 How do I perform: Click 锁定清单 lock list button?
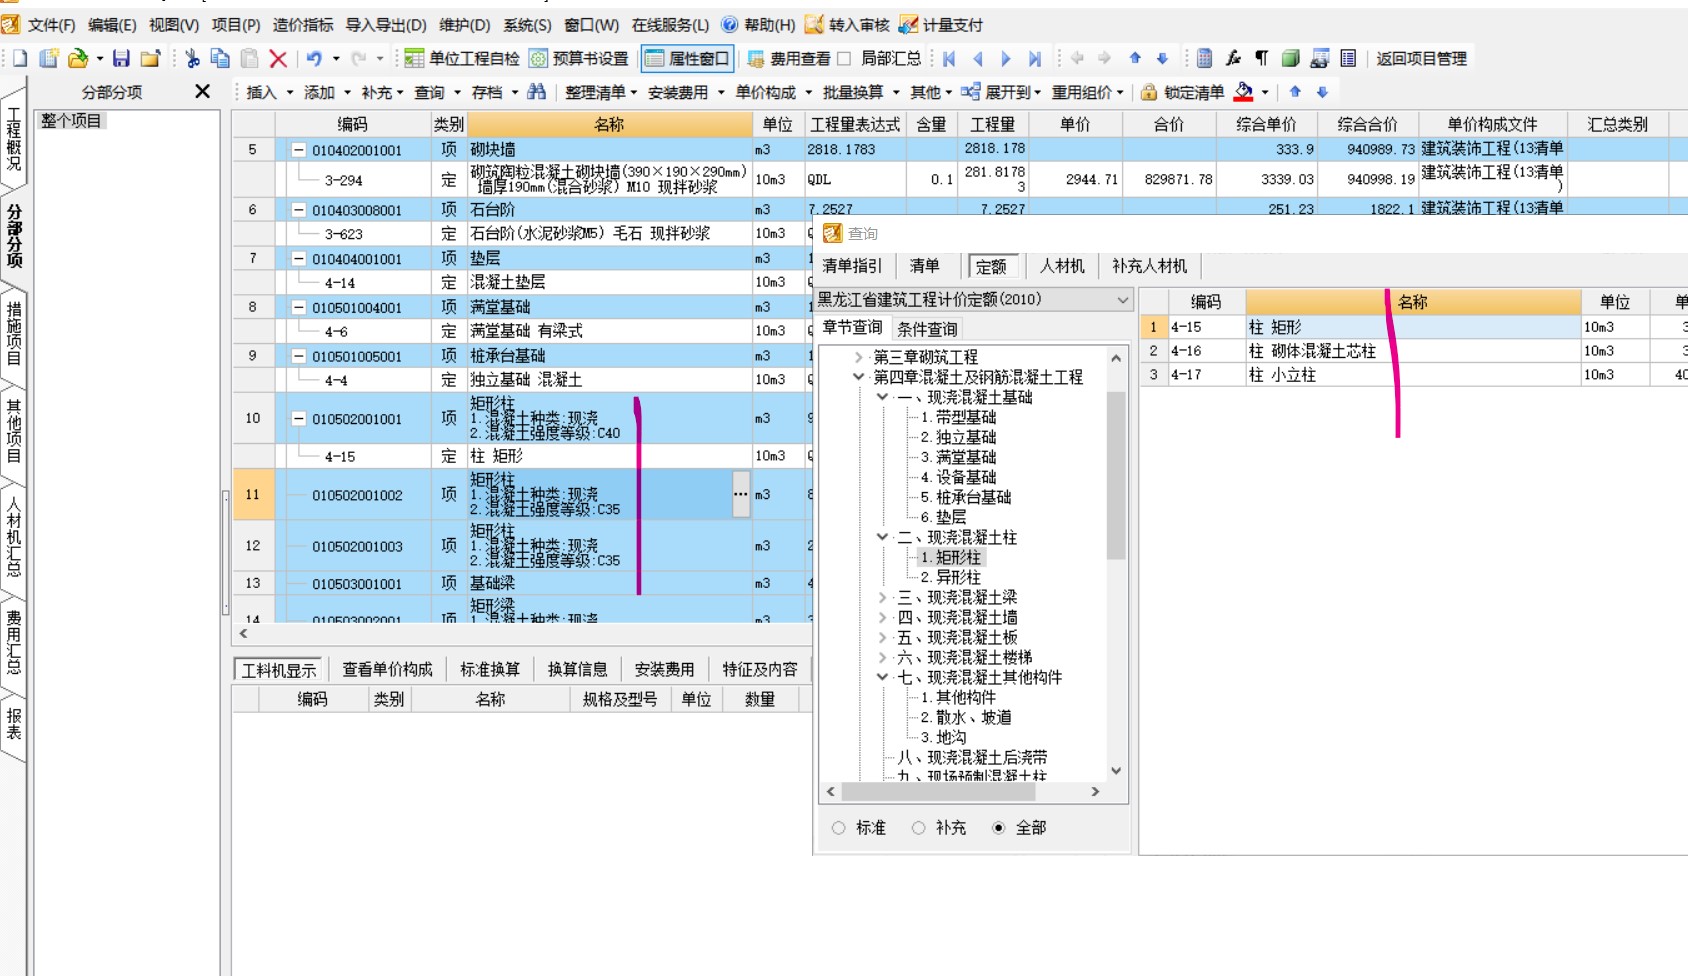tap(1182, 92)
